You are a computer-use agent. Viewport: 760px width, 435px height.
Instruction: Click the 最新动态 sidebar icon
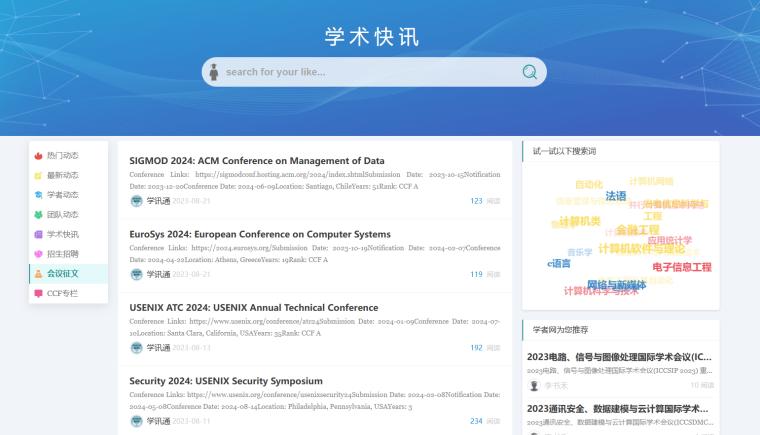pos(38,175)
